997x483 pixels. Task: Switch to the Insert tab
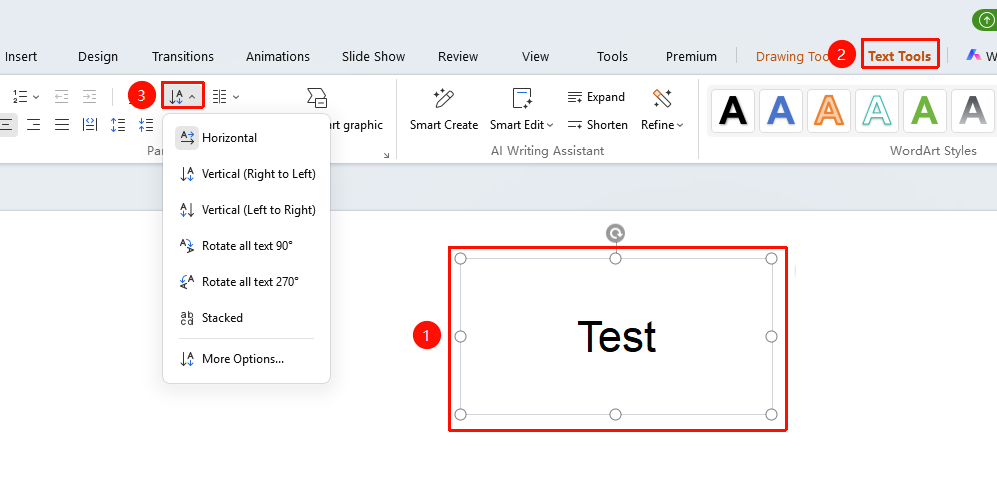tap(21, 57)
